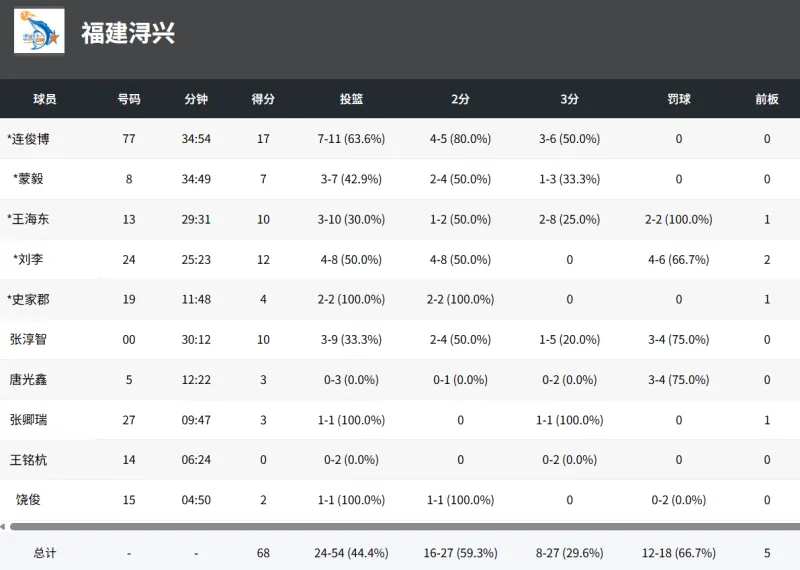
Task: Click the 分钟 column header
Action: [196, 99]
